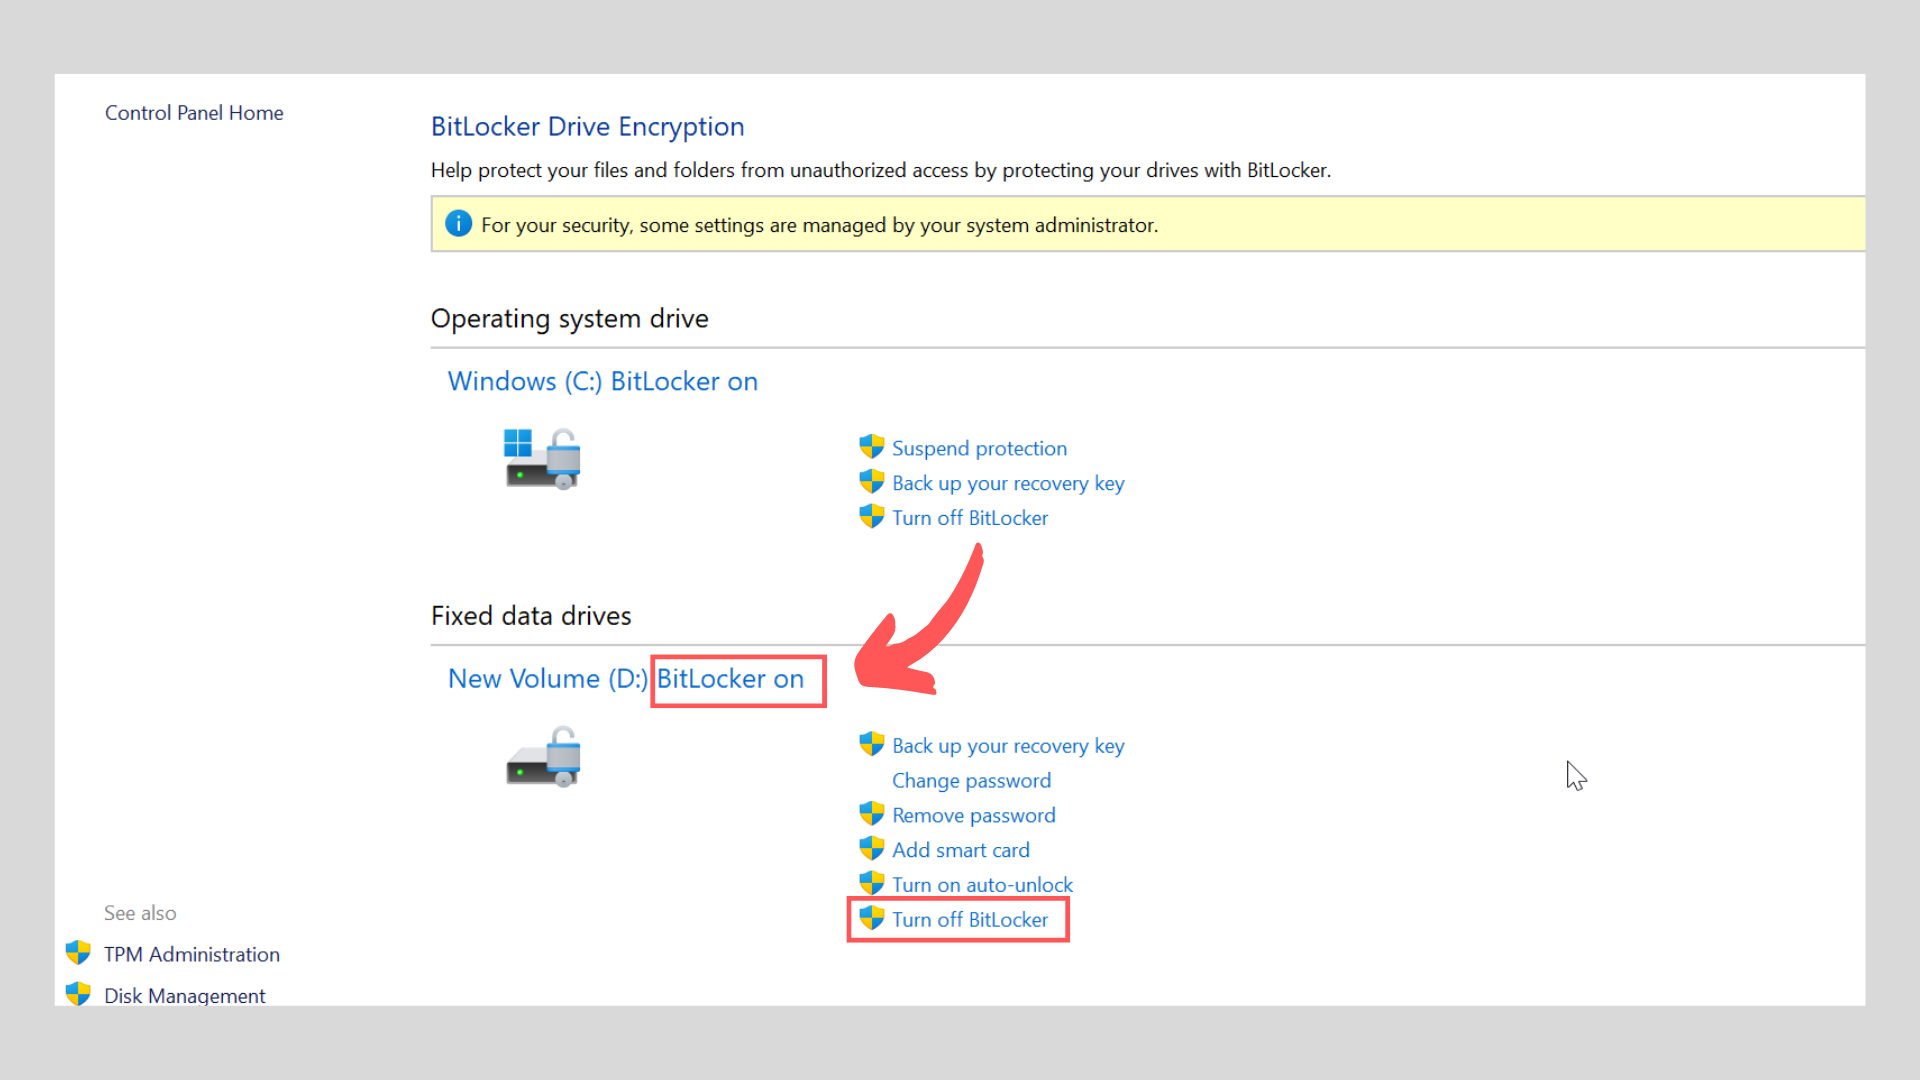Click shield icon beside TPM Administration
Viewport: 1920px width, 1080px height.
78,952
